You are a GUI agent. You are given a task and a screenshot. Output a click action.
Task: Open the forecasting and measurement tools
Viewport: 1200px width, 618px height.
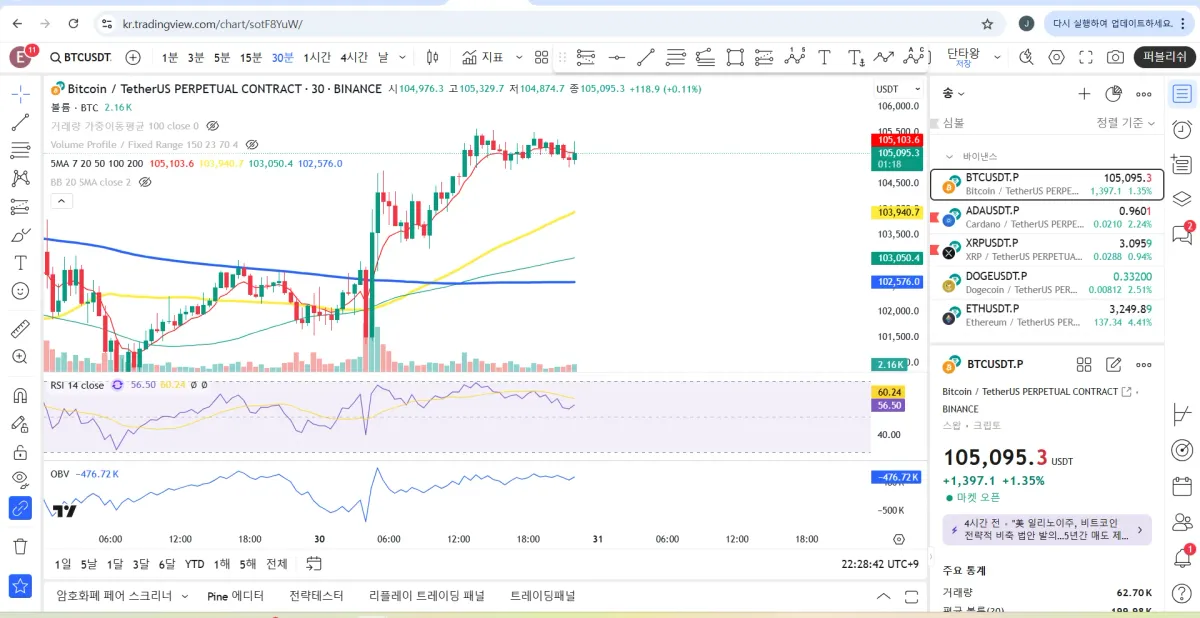coord(20,207)
